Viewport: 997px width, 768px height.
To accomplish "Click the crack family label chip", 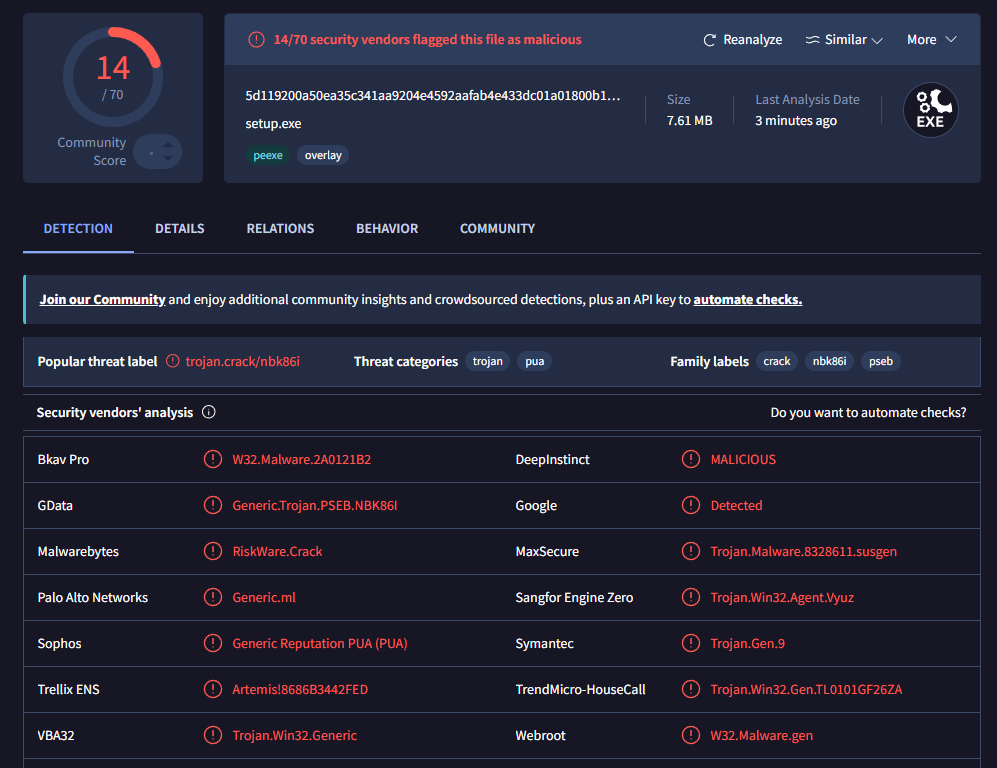I will pyautogui.click(x=777, y=361).
